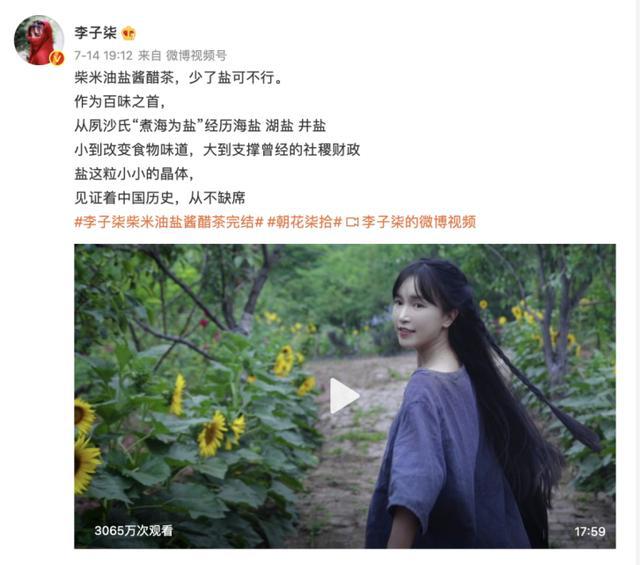
Task: Click the text line 作为百味之首
Action: 120,102
